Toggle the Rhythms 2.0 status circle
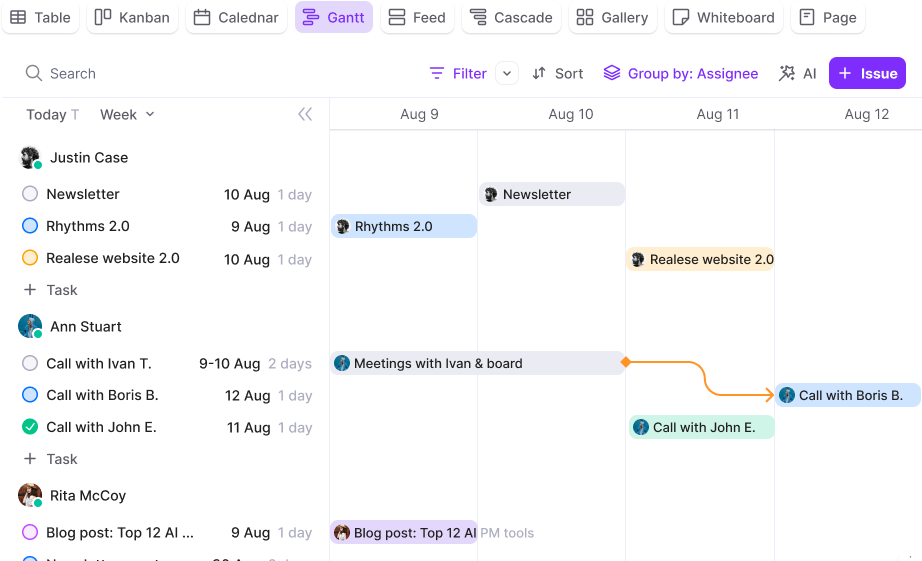Screen dimensions: 922x561 (x=30, y=226)
